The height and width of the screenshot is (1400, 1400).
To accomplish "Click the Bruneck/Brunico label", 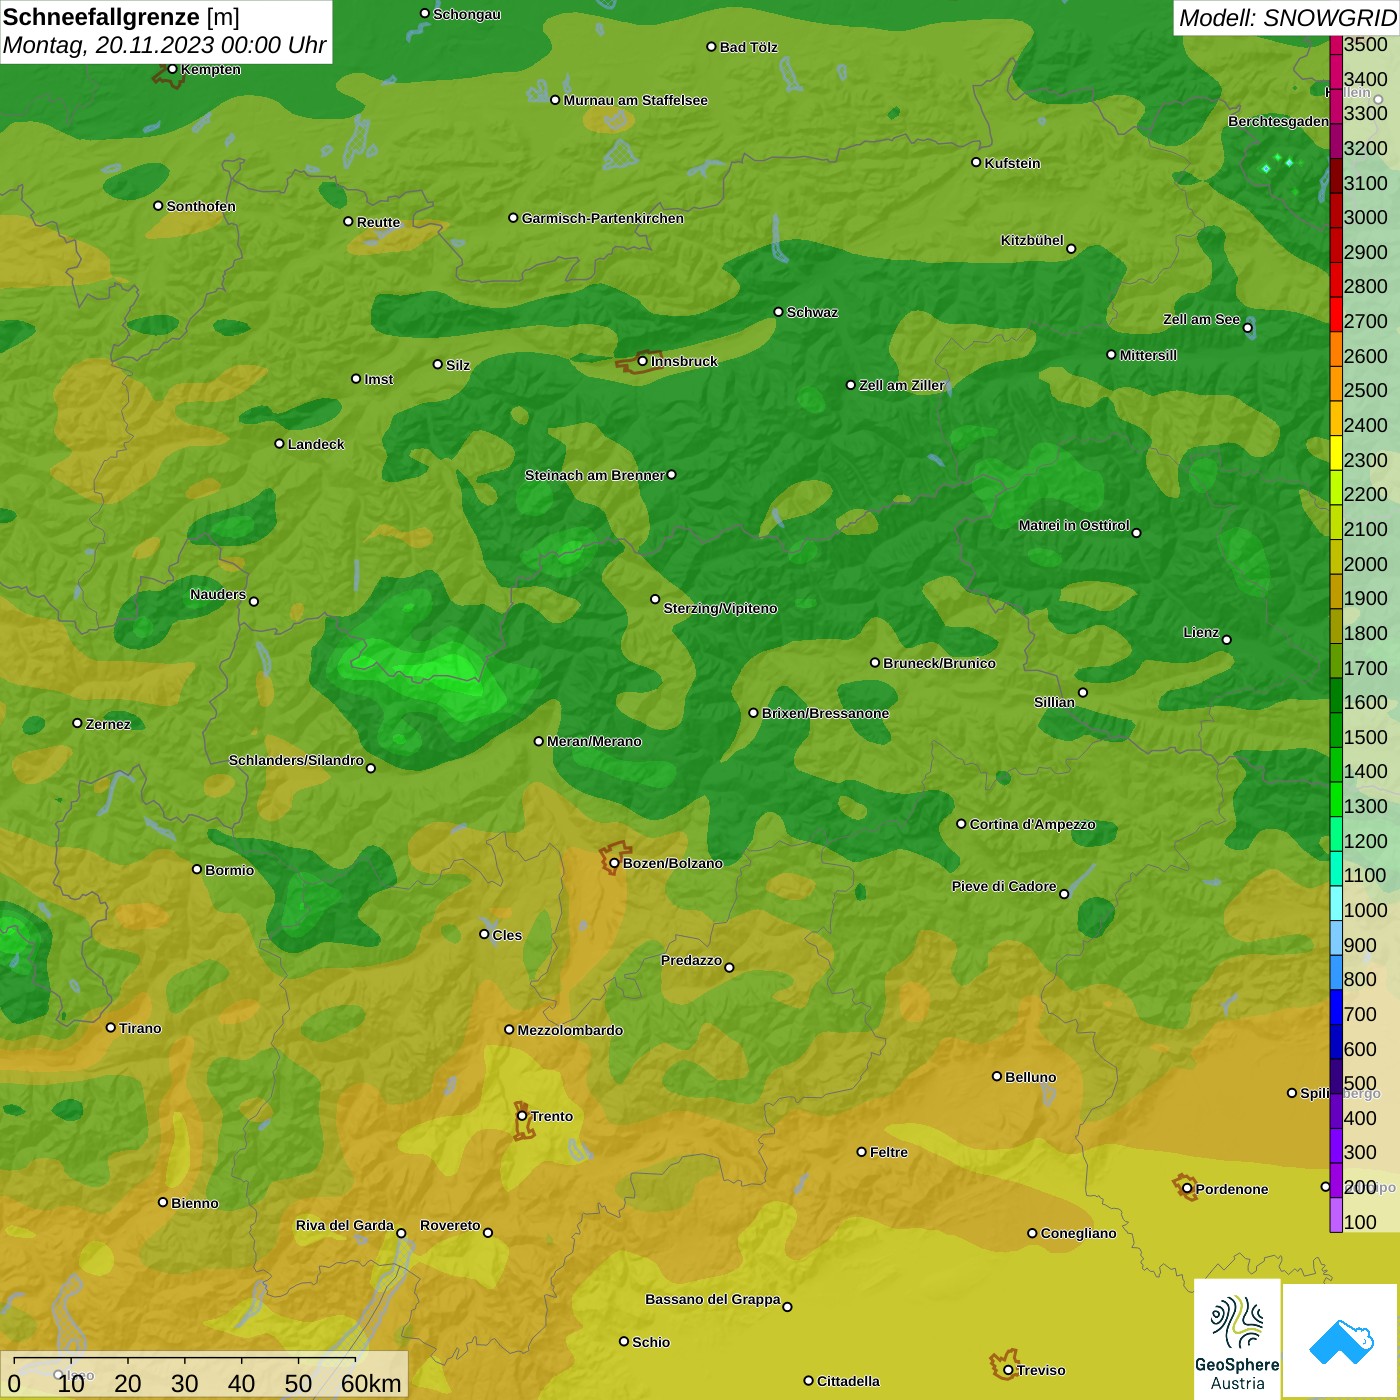I will pyautogui.click(x=939, y=663).
